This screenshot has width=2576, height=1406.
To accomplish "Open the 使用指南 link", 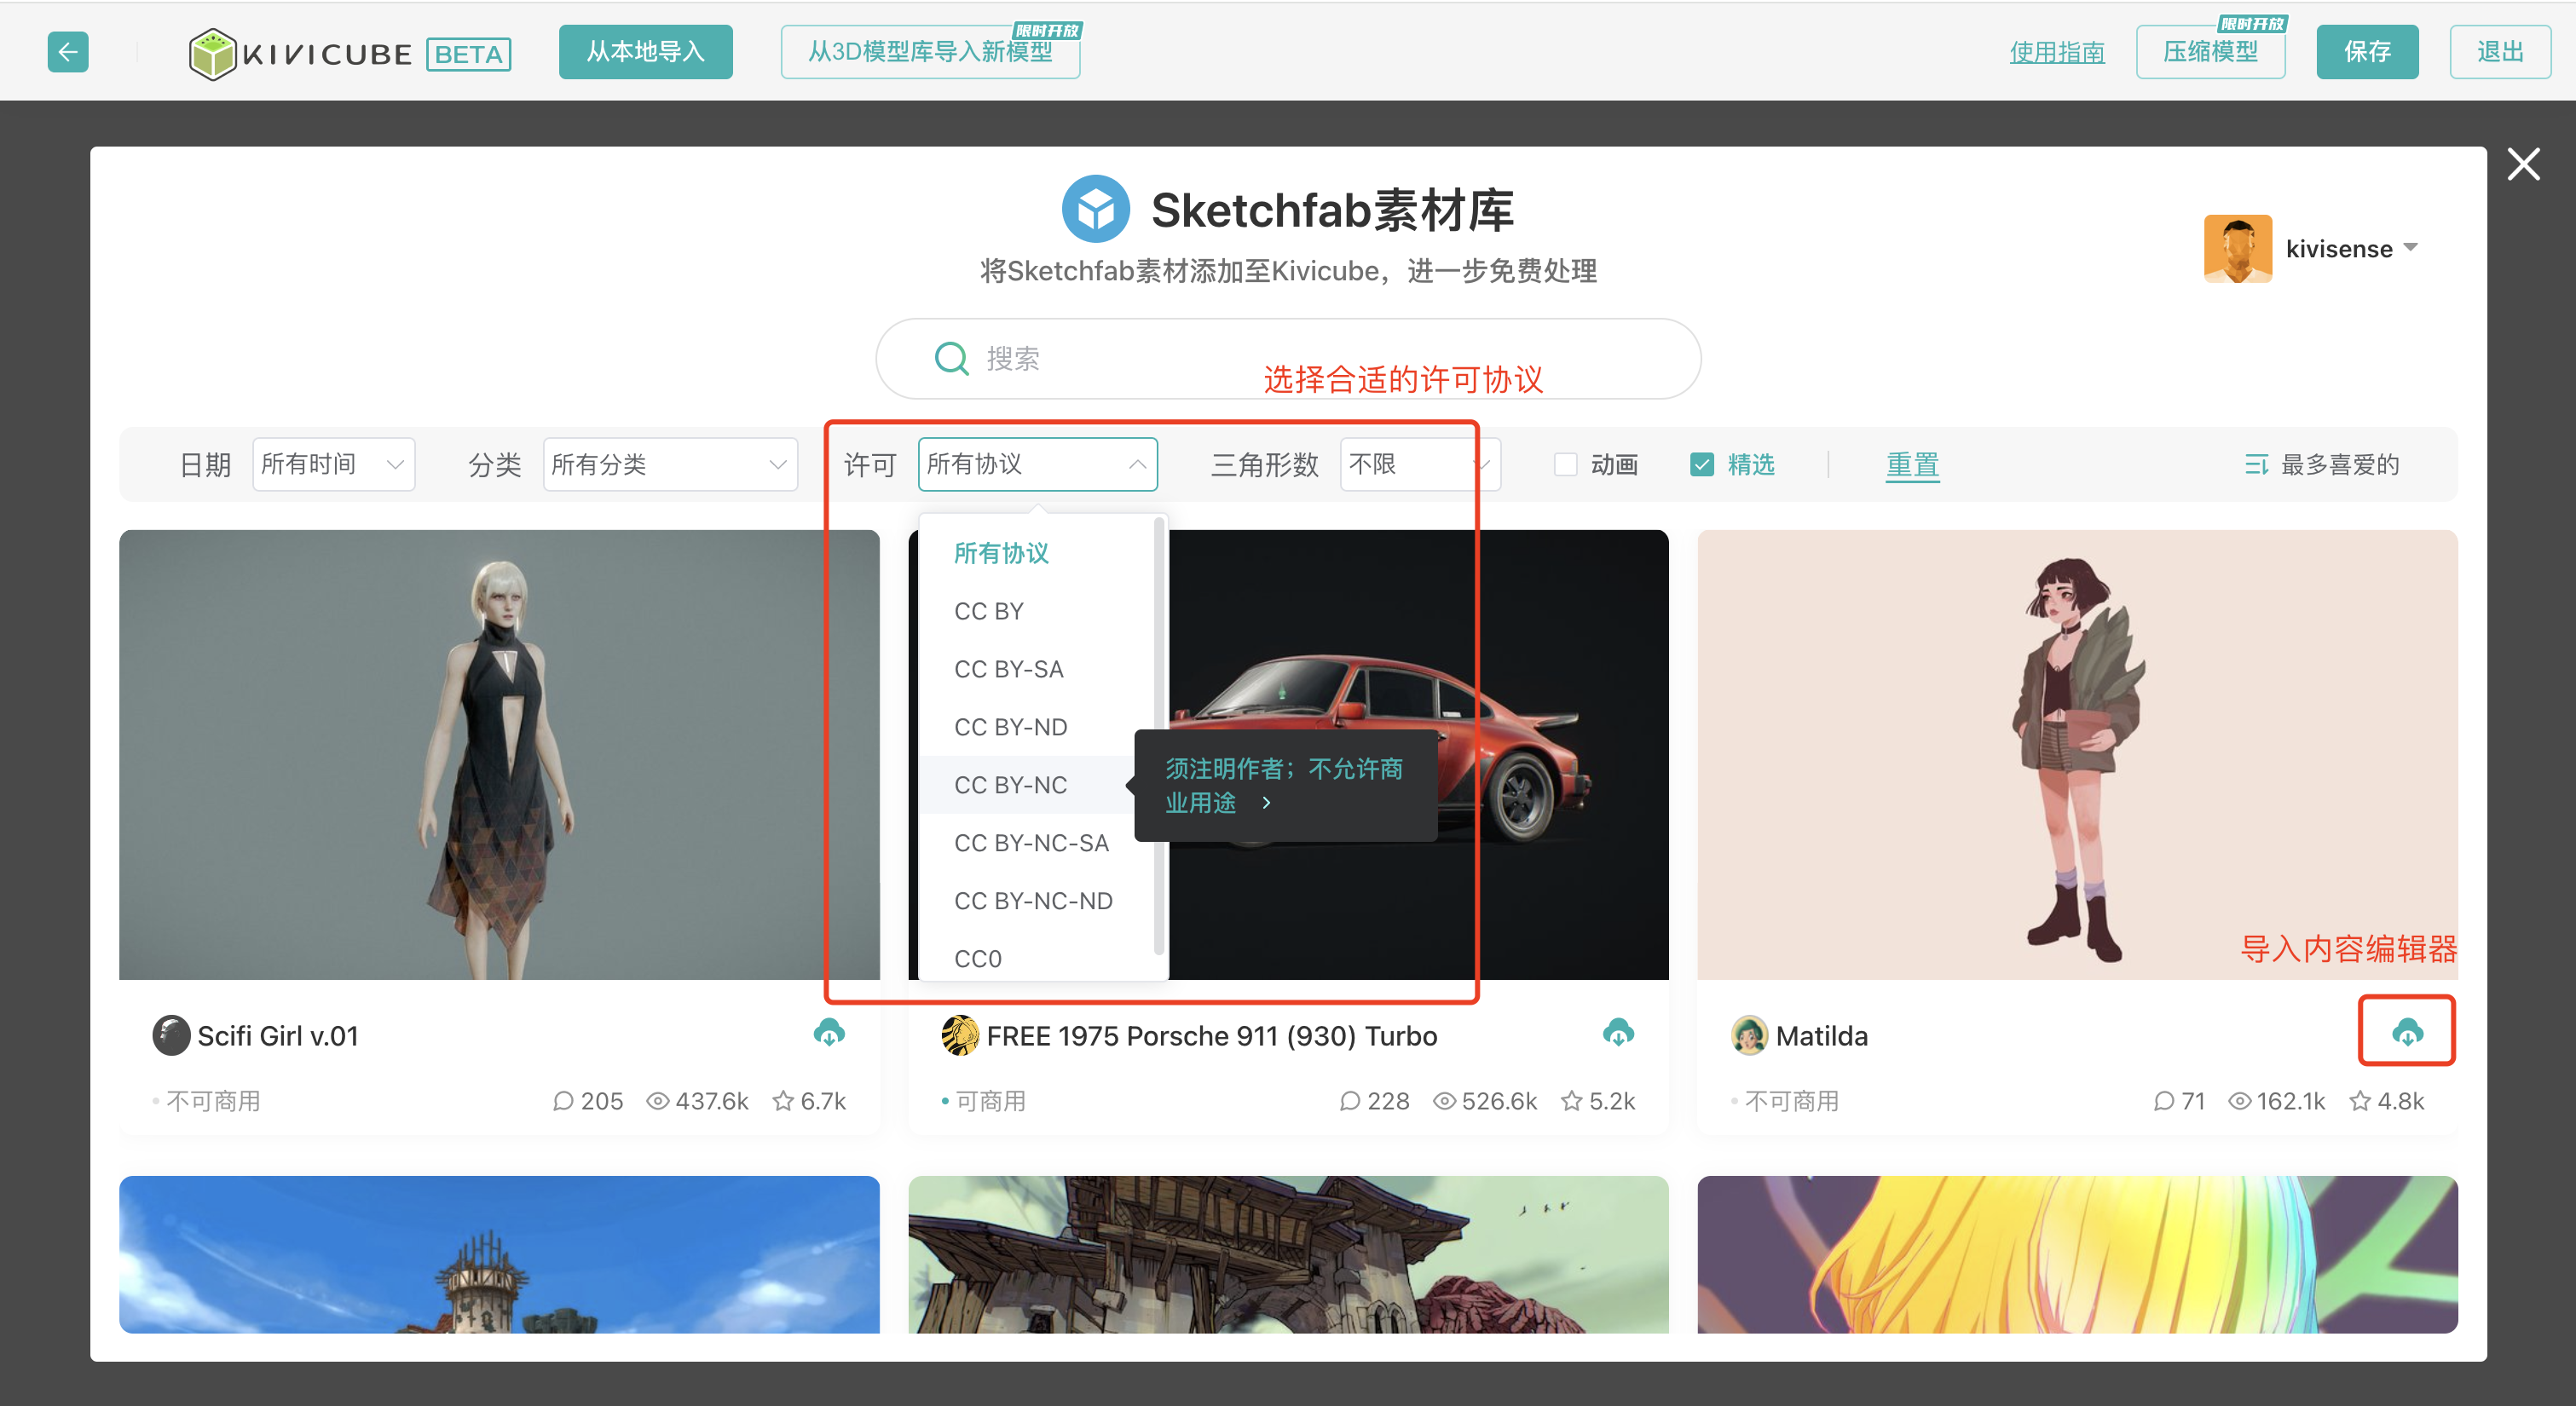I will (x=2056, y=52).
